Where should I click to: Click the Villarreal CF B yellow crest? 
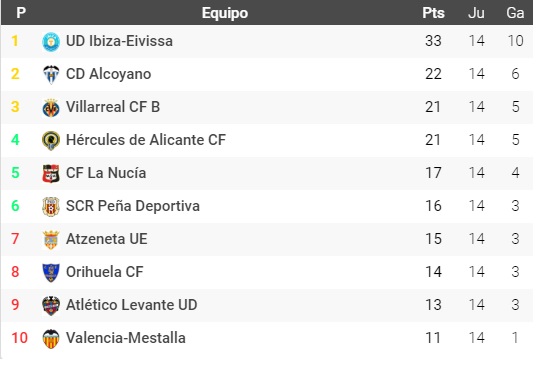[x=51, y=107]
